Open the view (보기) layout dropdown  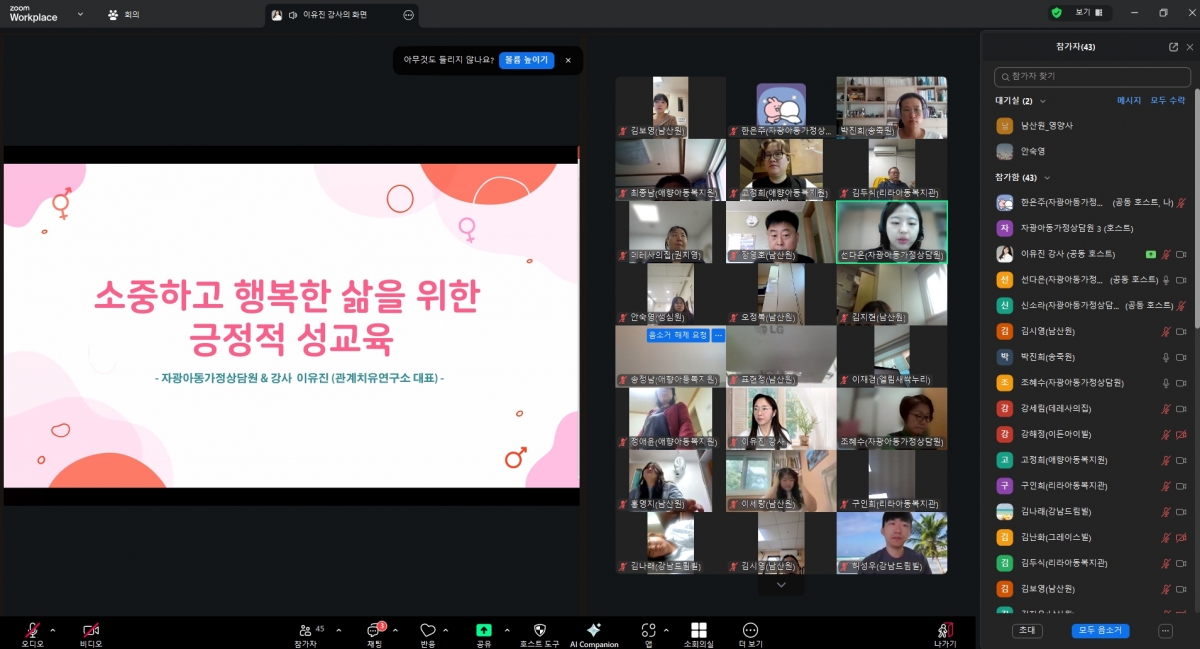click(x=1088, y=13)
